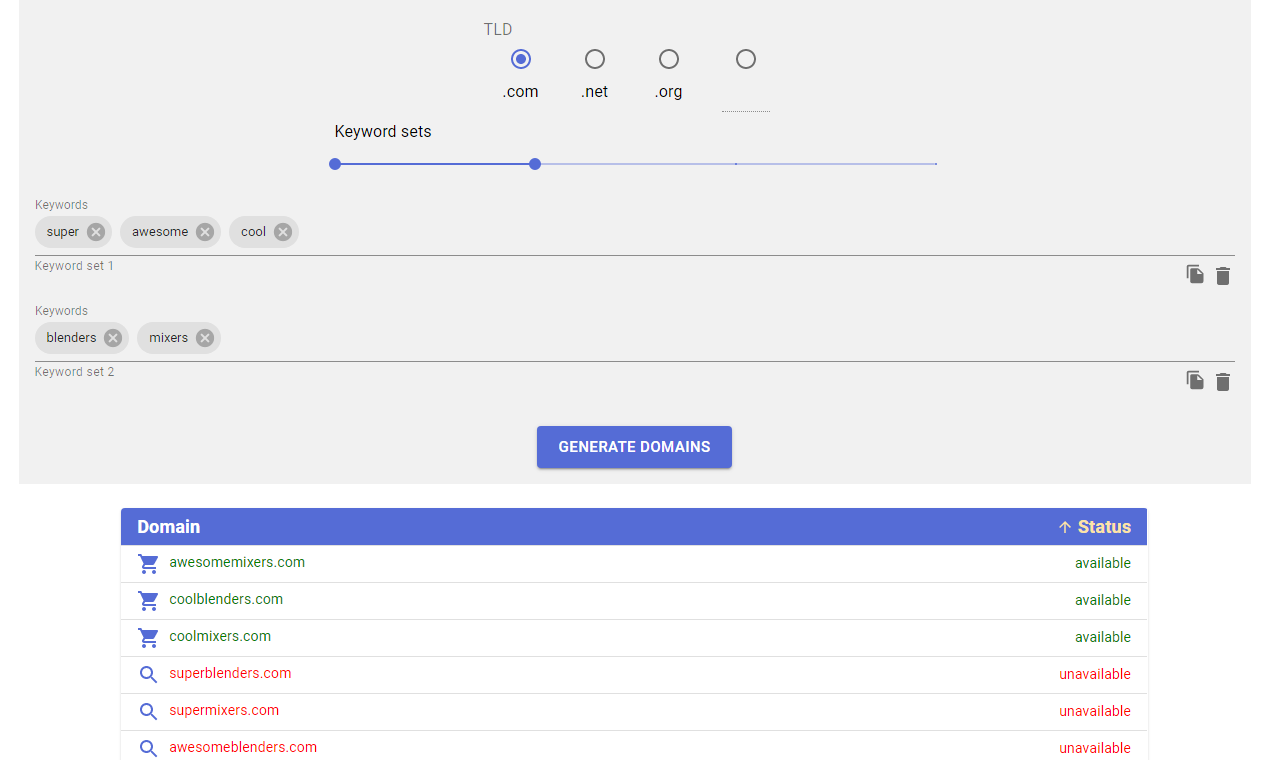This screenshot has width=1270, height=760.
Task: Click the cart icon beside coolblenders.com
Action: point(148,600)
